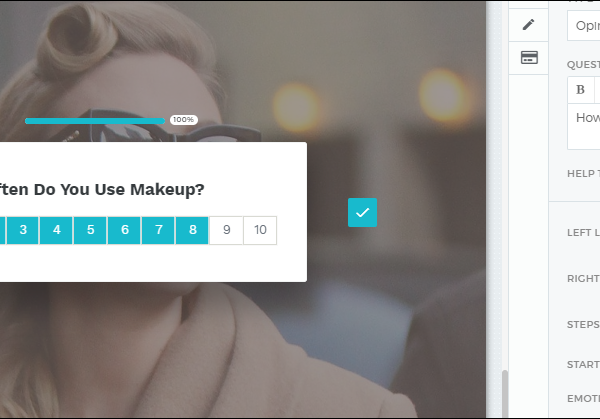Open the question type dropdown
The image size is (600, 419).
click(x=584, y=25)
